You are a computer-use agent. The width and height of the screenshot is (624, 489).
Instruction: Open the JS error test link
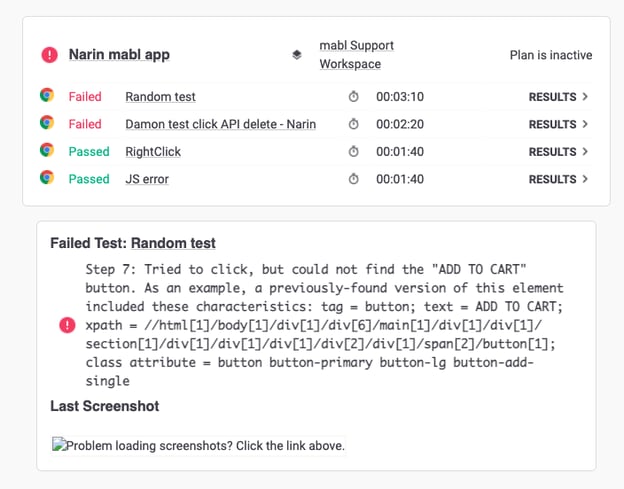tap(147, 179)
